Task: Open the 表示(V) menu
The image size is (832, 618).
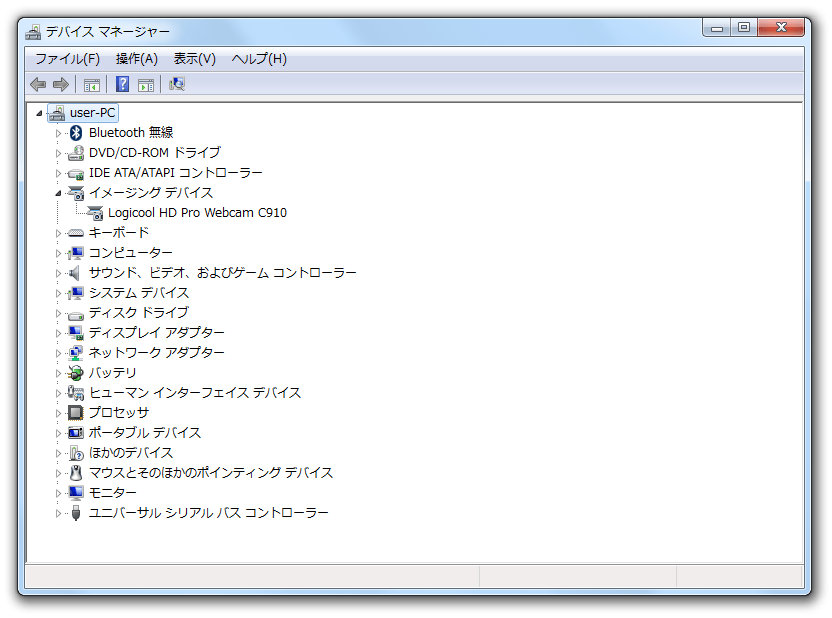Action: [x=195, y=59]
